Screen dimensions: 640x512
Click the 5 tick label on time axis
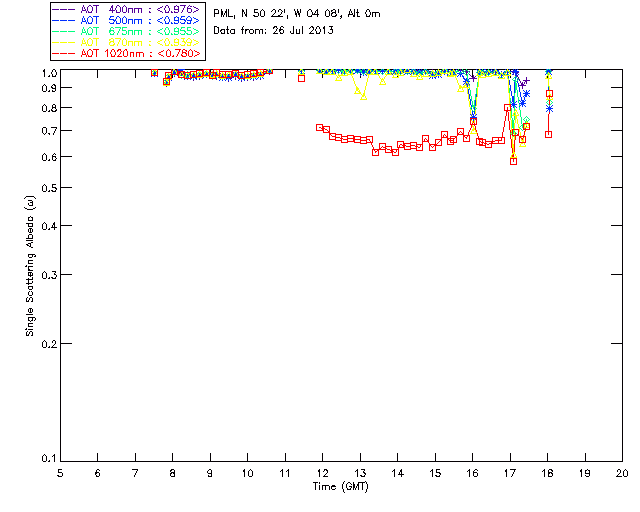[60, 473]
